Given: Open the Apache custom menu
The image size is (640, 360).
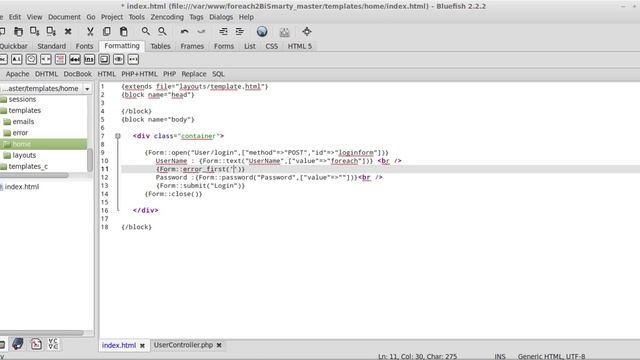Looking at the screenshot, I should tap(18, 74).
